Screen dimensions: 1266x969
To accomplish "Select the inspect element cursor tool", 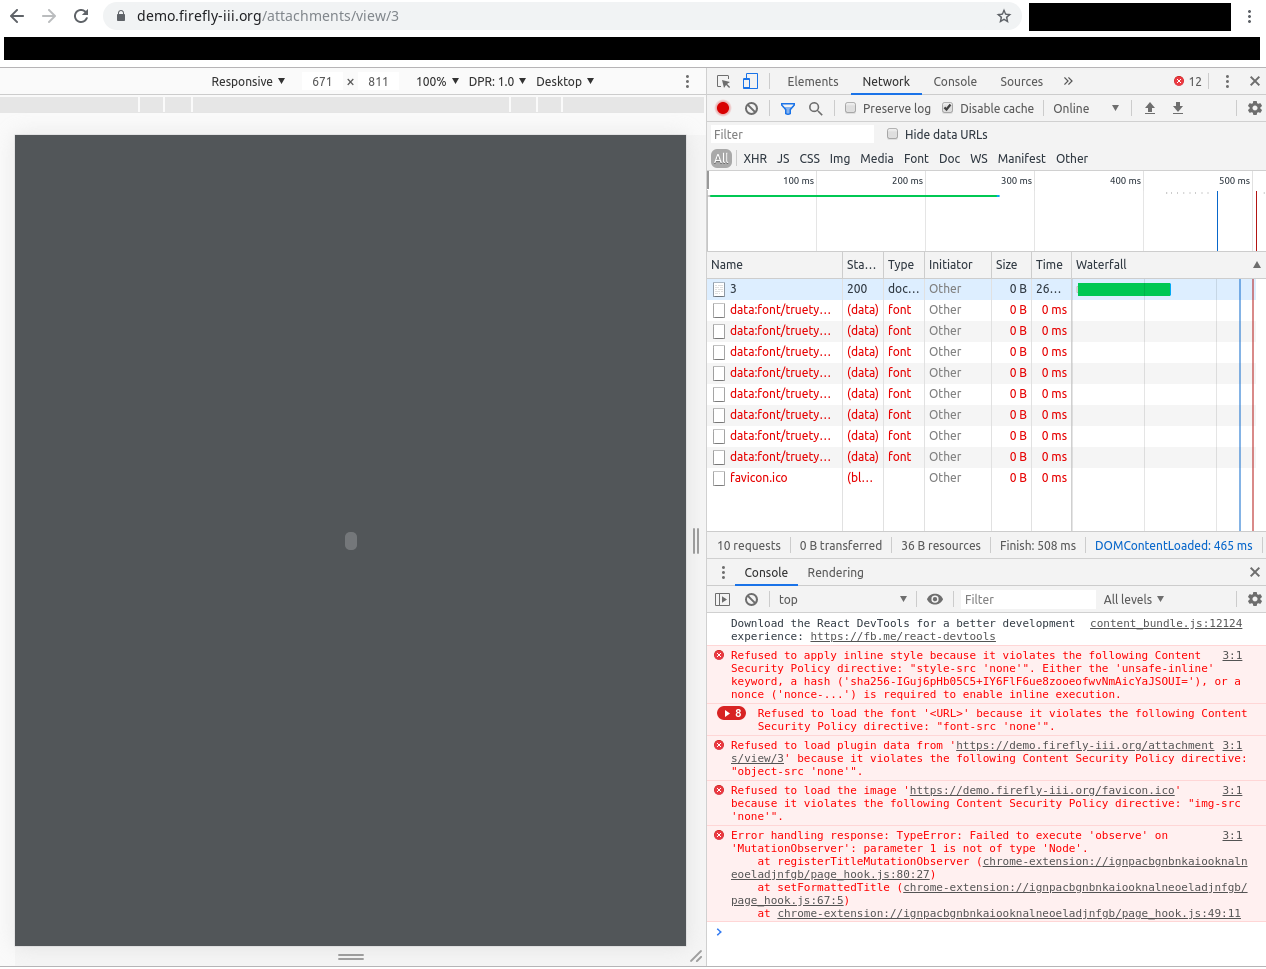I will 723,81.
